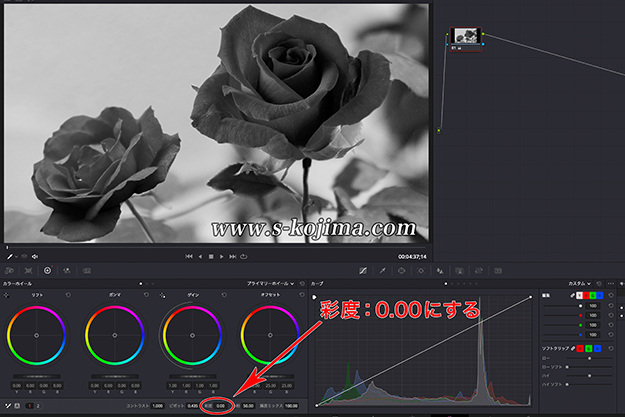
Task: Stop playback in the viewer
Action: (x=211, y=257)
